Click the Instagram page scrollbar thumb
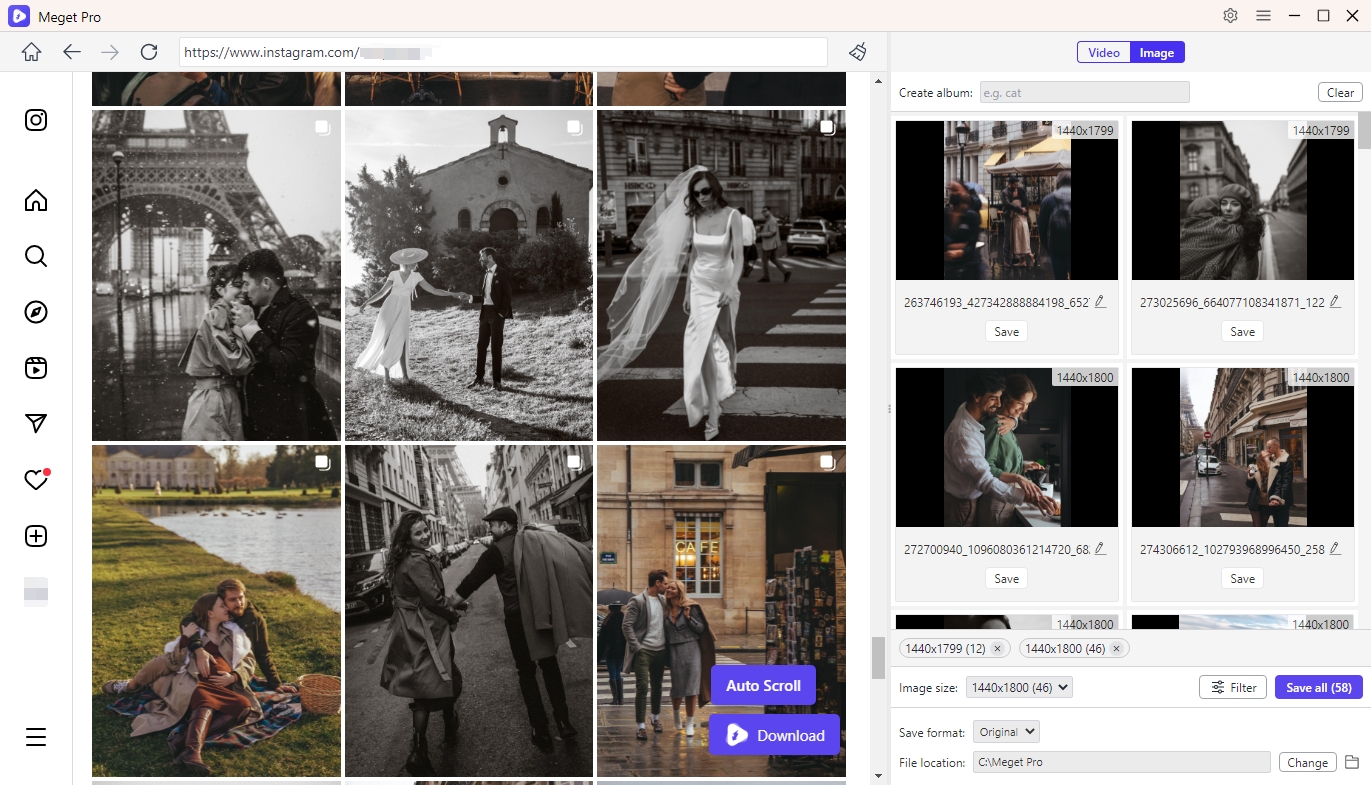 (878, 658)
